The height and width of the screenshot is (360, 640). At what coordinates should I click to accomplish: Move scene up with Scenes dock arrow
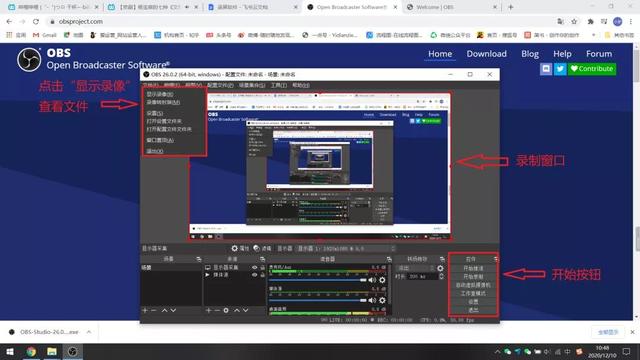coord(164,311)
